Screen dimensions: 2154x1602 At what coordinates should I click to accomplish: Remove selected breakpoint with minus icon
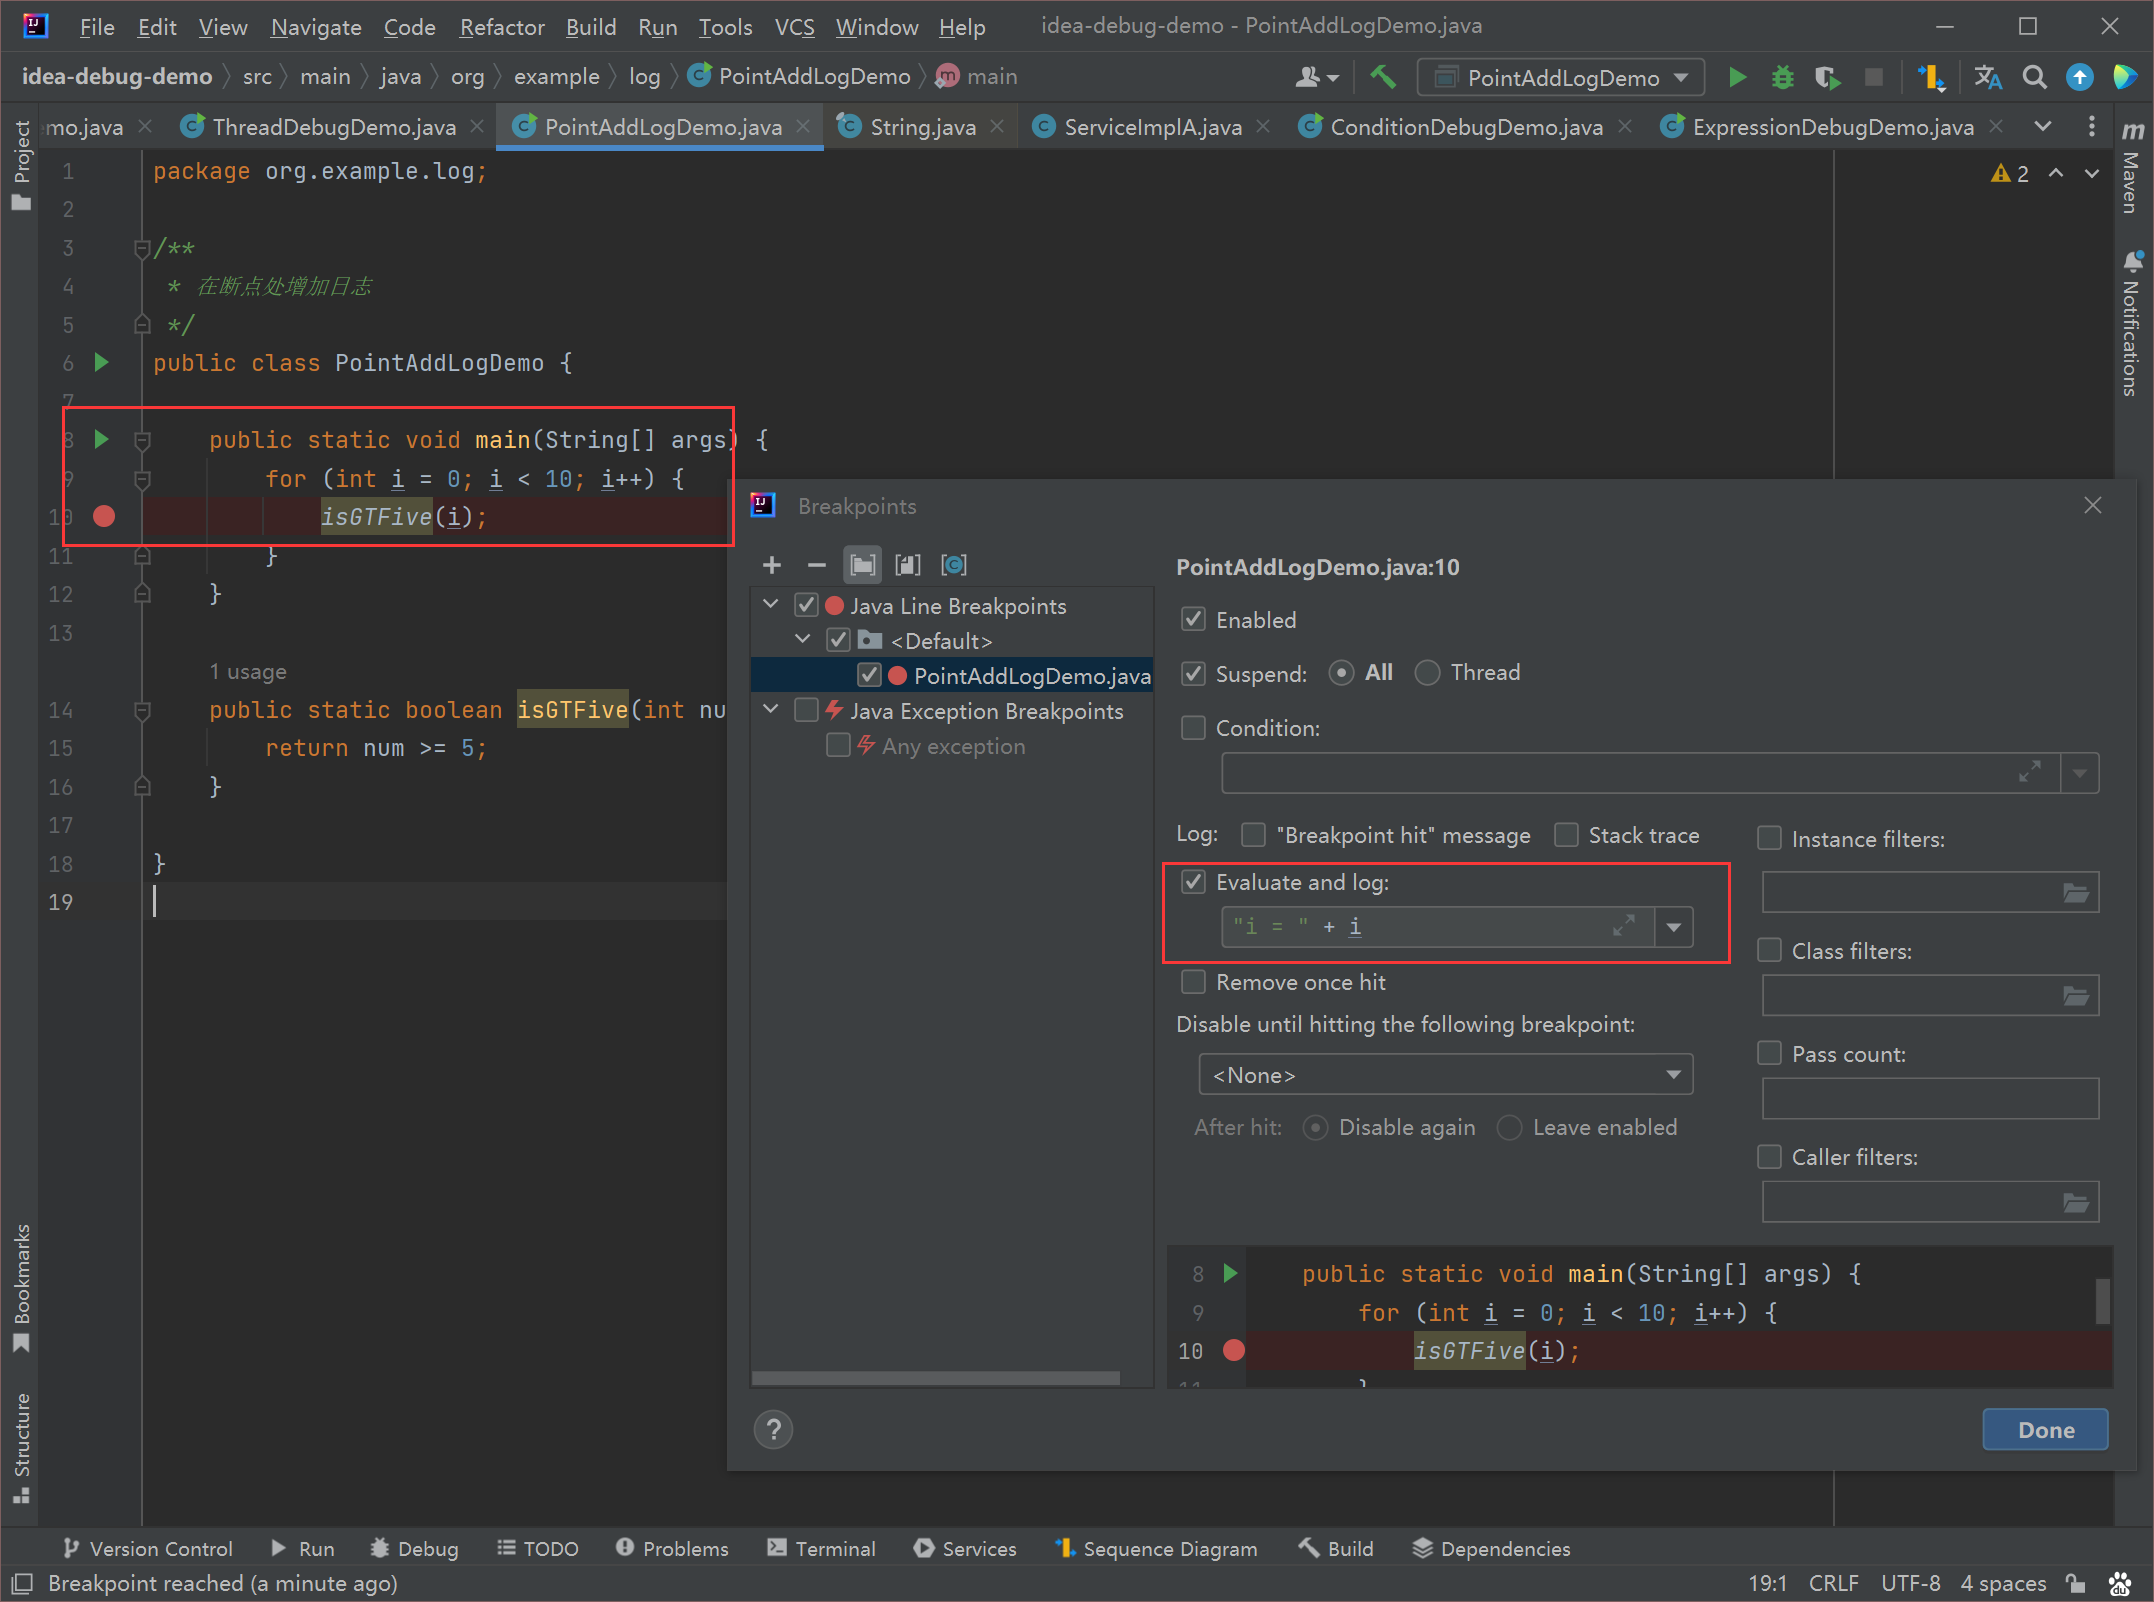pyautogui.click(x=816, y=565)
